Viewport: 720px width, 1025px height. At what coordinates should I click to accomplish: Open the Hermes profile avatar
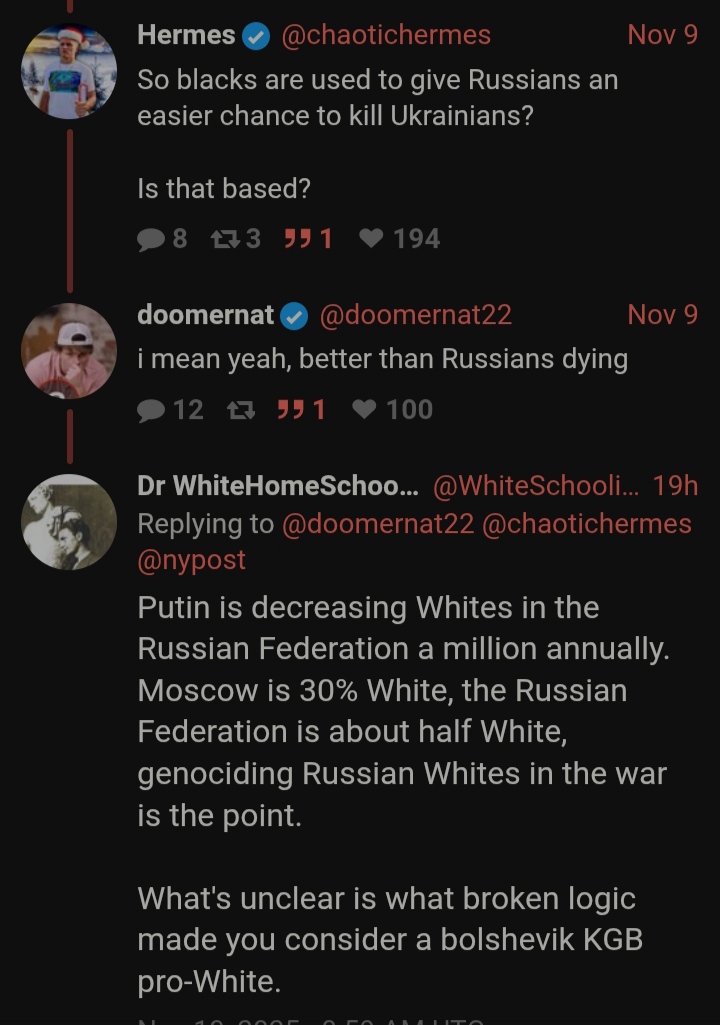[69, 71]
